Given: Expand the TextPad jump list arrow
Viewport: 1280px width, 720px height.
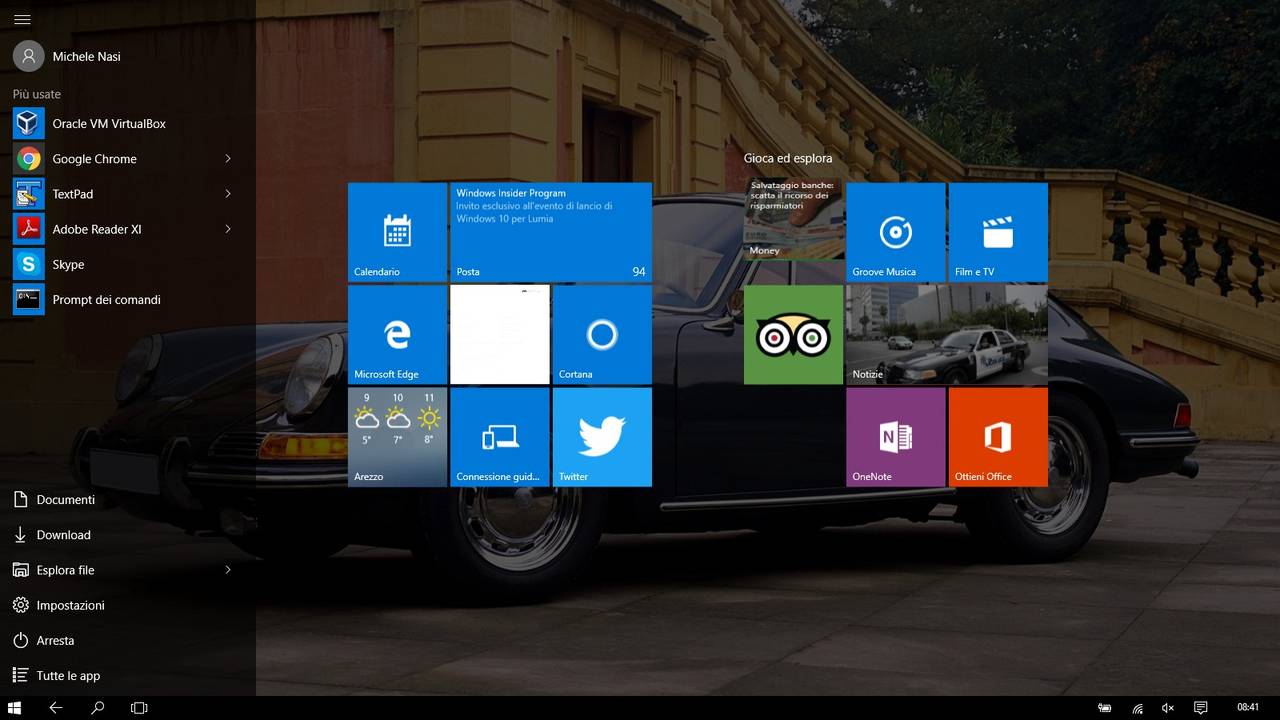Looking at the screenshot, I should click(x=228, y=194).
